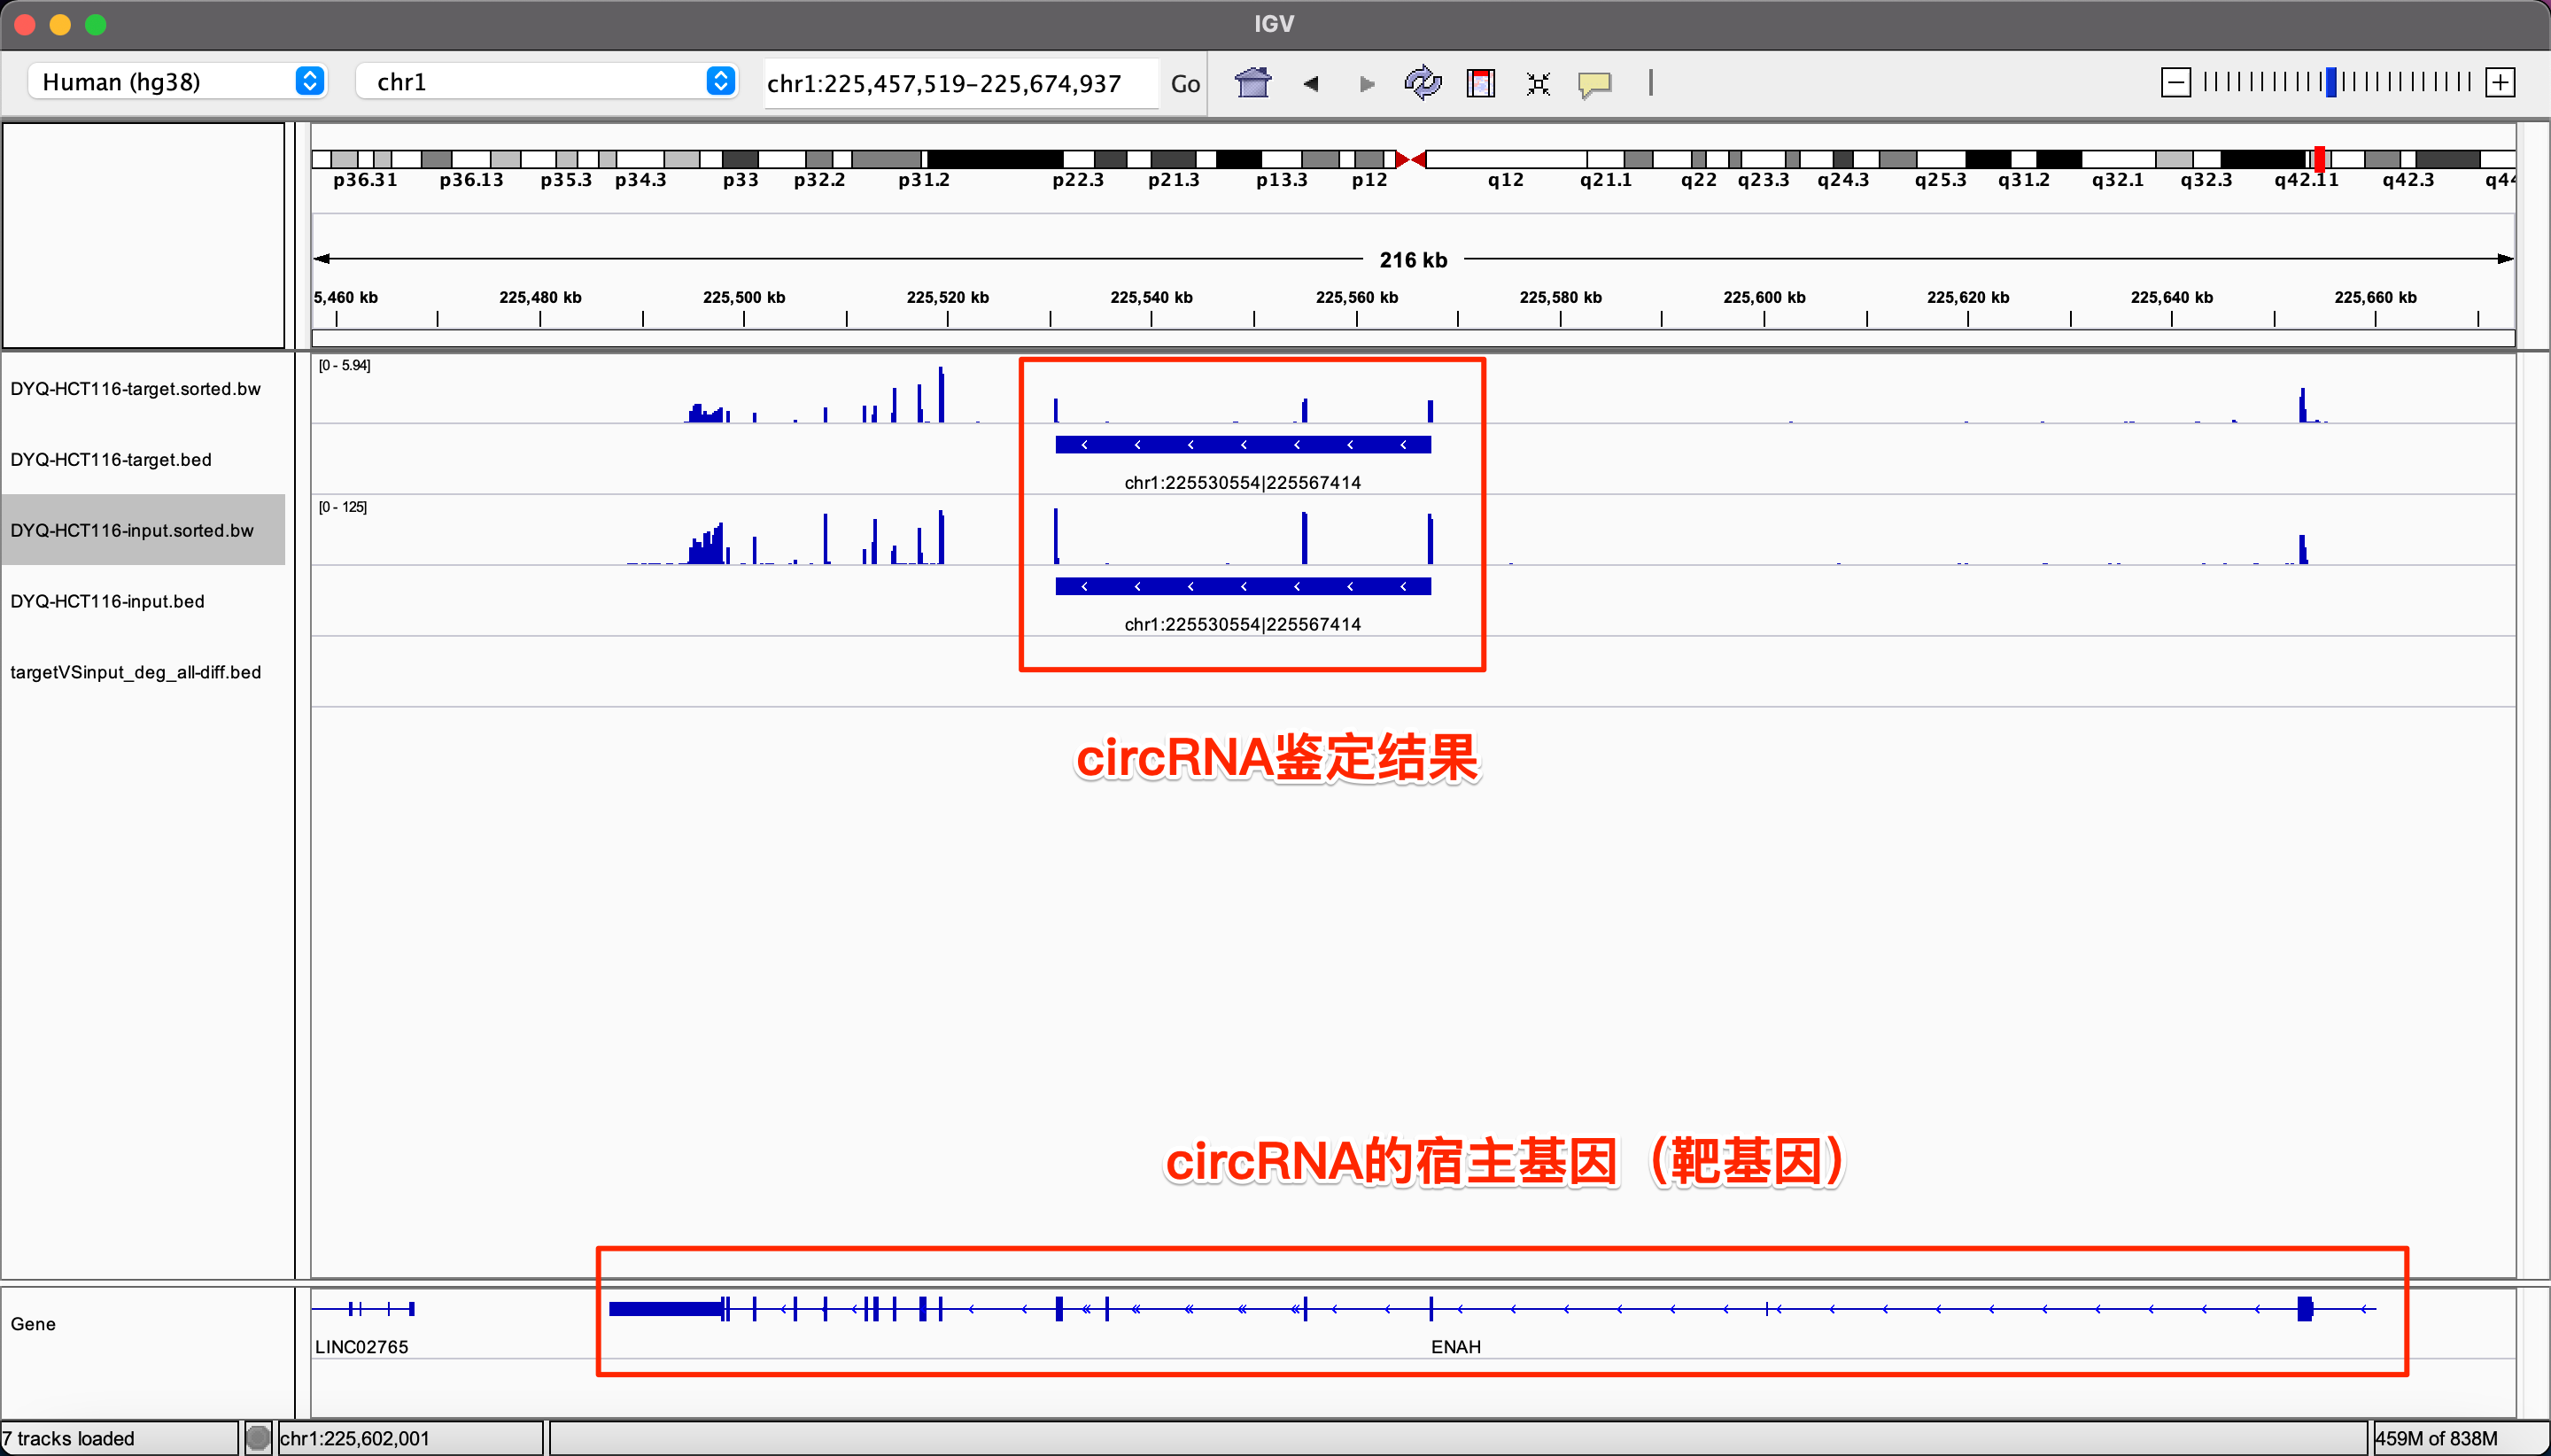
Task: Toggle the popup behavior speech bubble icon
Action: pyautogui.click(x=1594, y=83)
